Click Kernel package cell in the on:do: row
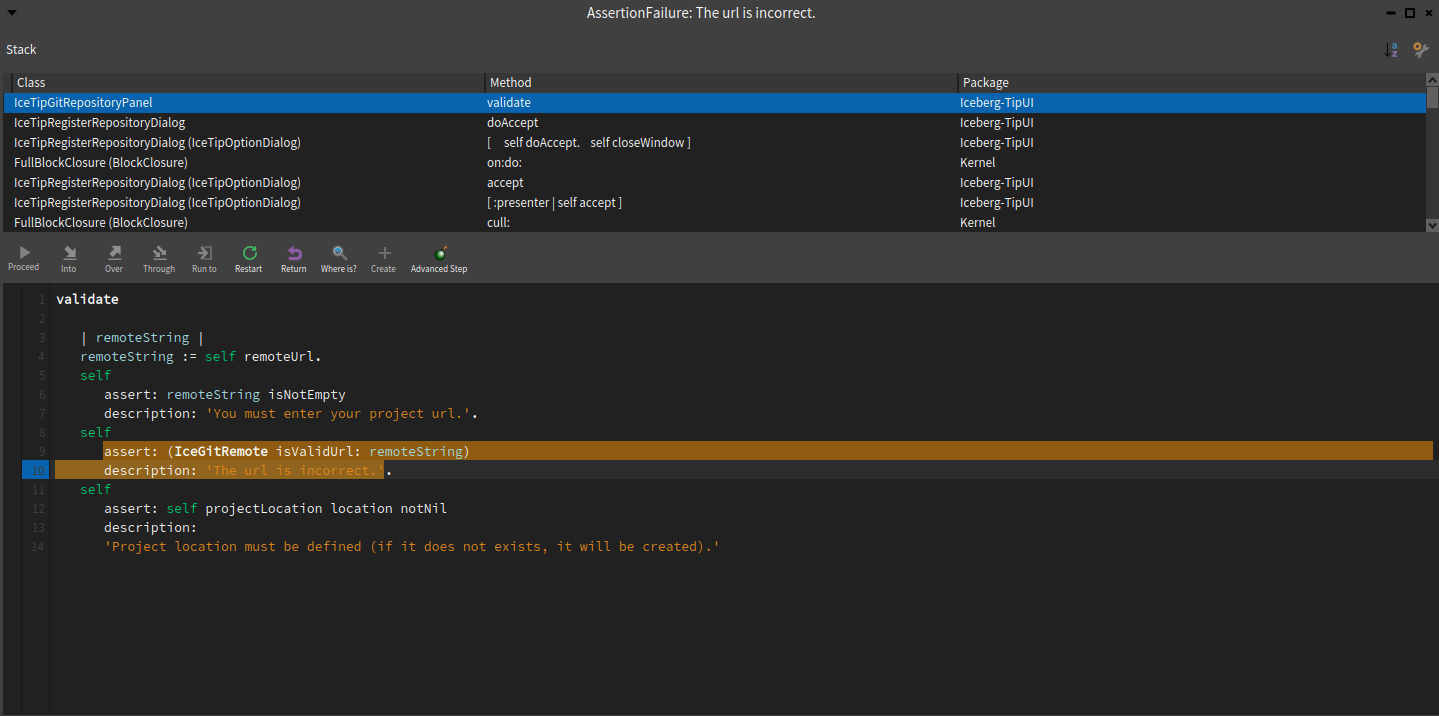 [977, 162]
